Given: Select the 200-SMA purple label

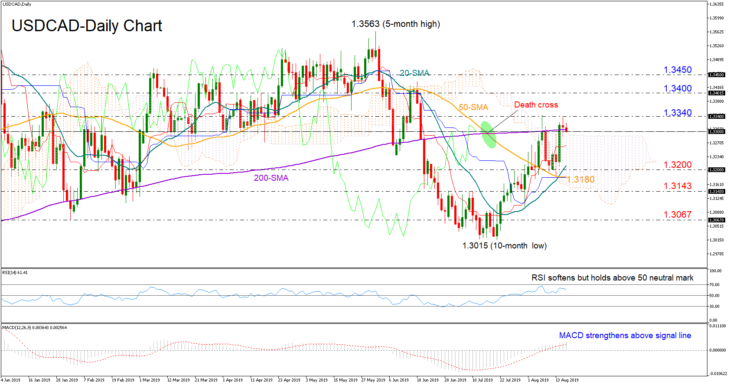Looking at the screenshot, I should (x=271, y=178).
